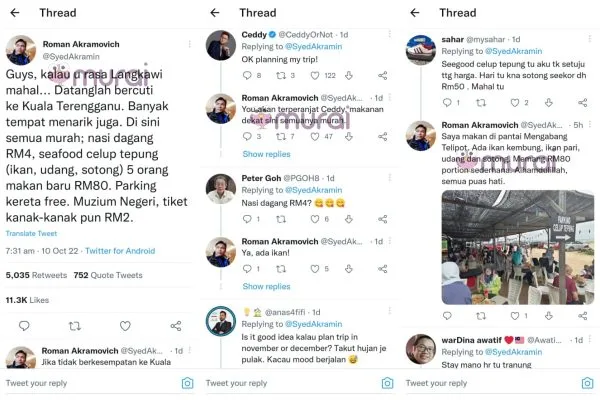Tap the back arrow in the left thread
The image size is (600, 400).
pos(15,13)
